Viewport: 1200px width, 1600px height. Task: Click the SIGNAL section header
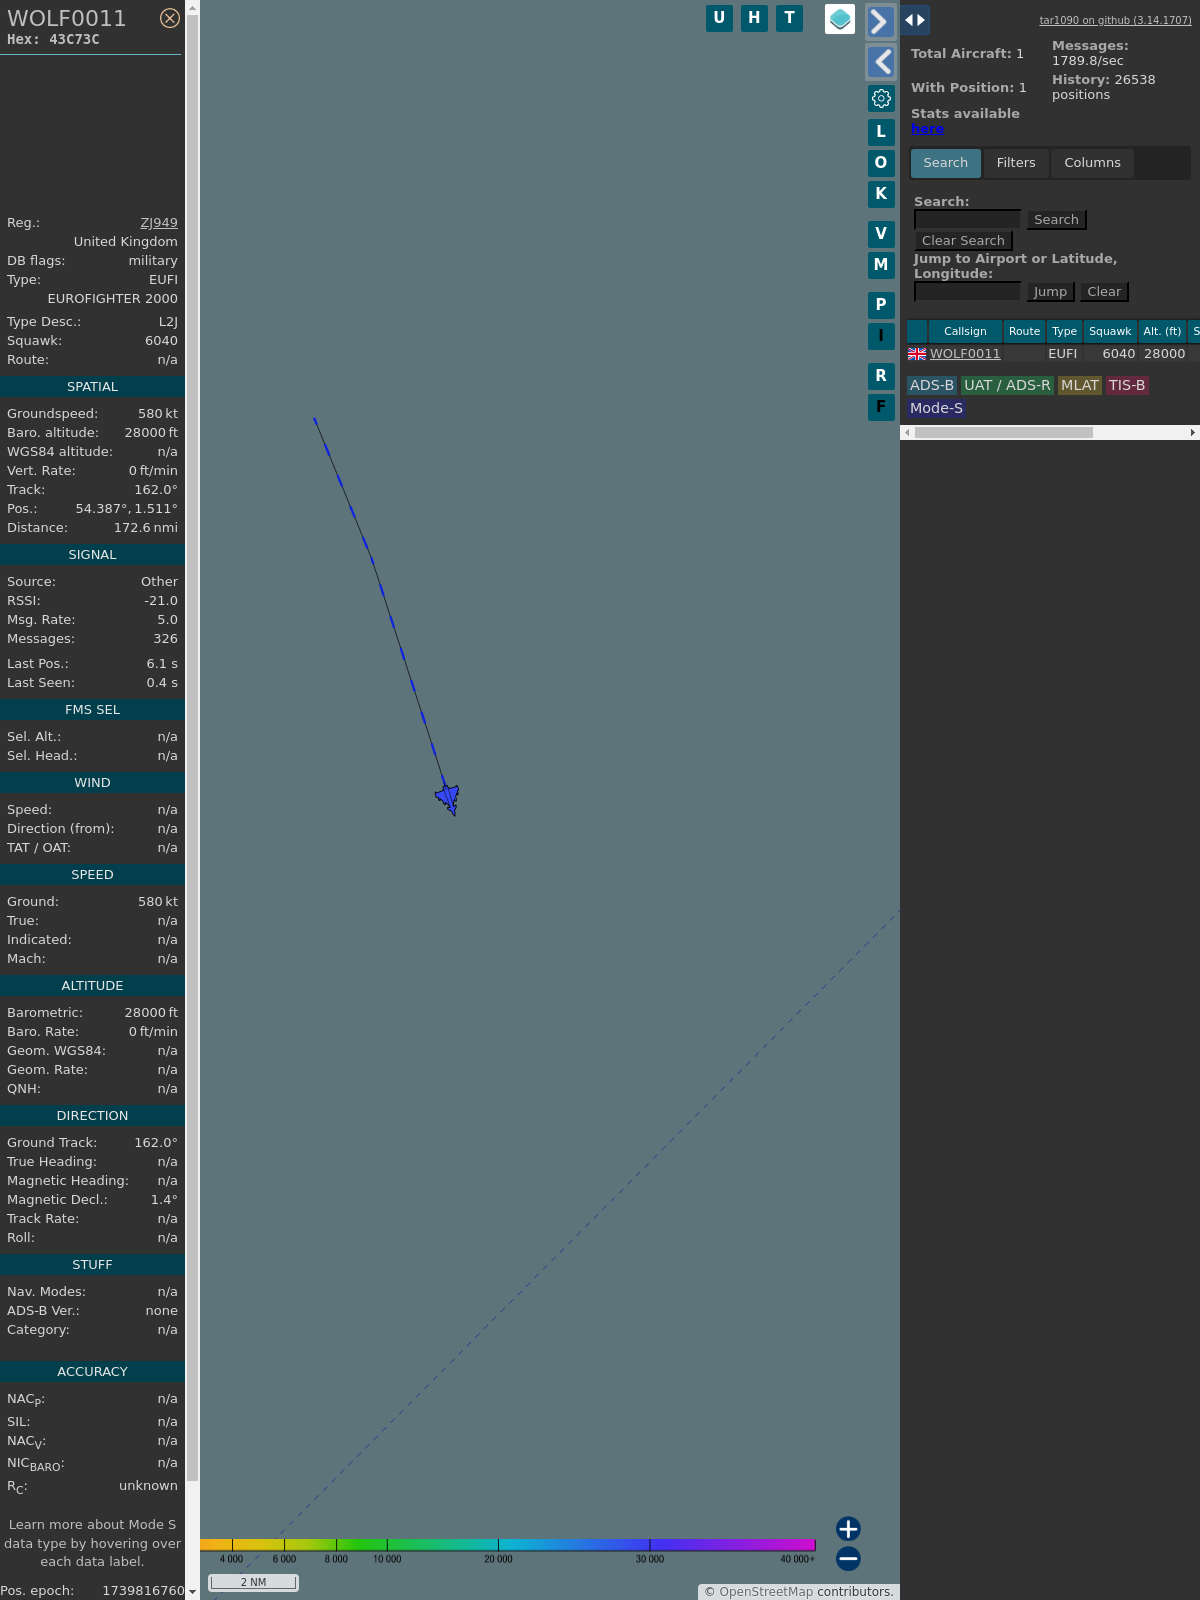[x=92, y=554]
